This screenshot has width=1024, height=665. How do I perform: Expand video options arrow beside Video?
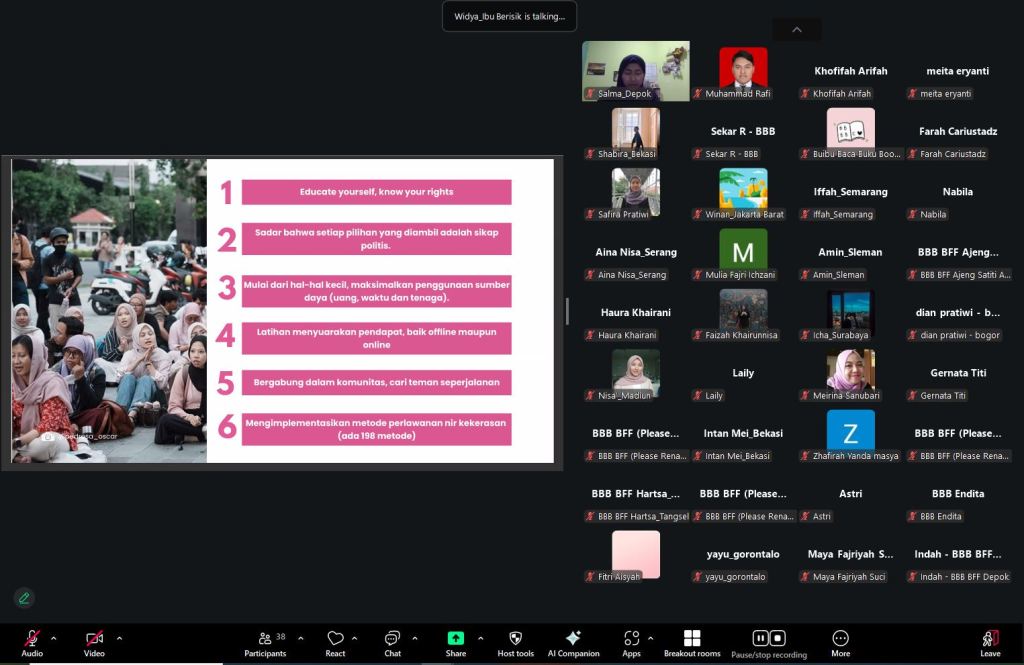pos(119,638)
